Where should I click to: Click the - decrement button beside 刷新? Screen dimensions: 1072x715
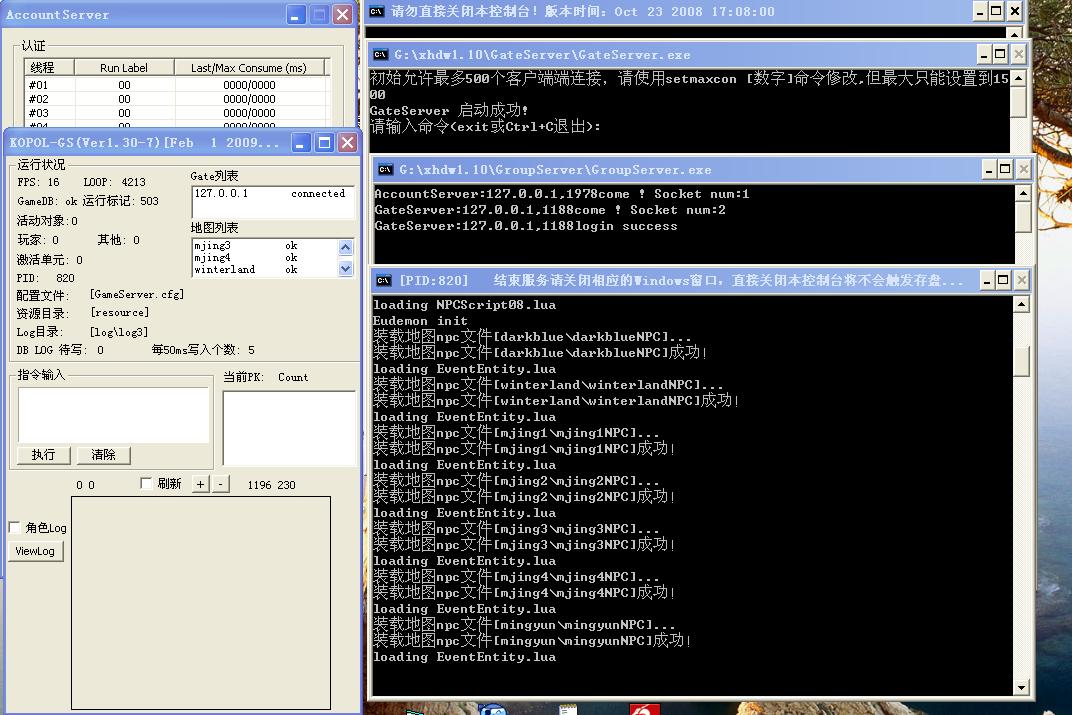pos(219,484)
